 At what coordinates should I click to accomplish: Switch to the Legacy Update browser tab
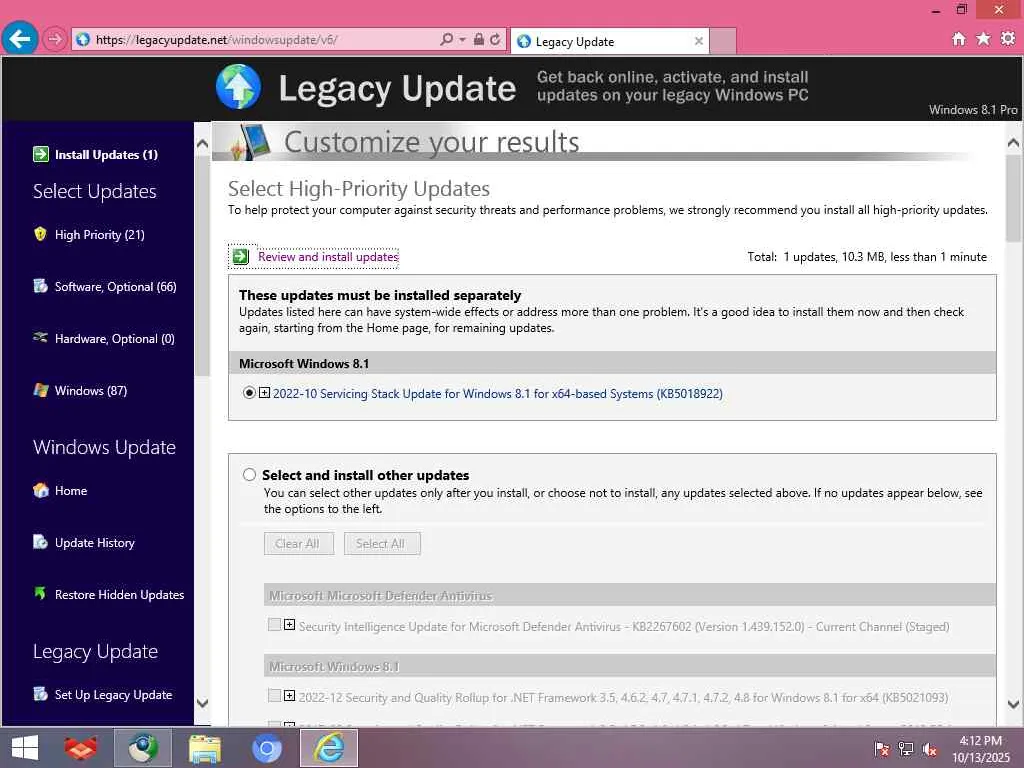coord(609,42)
